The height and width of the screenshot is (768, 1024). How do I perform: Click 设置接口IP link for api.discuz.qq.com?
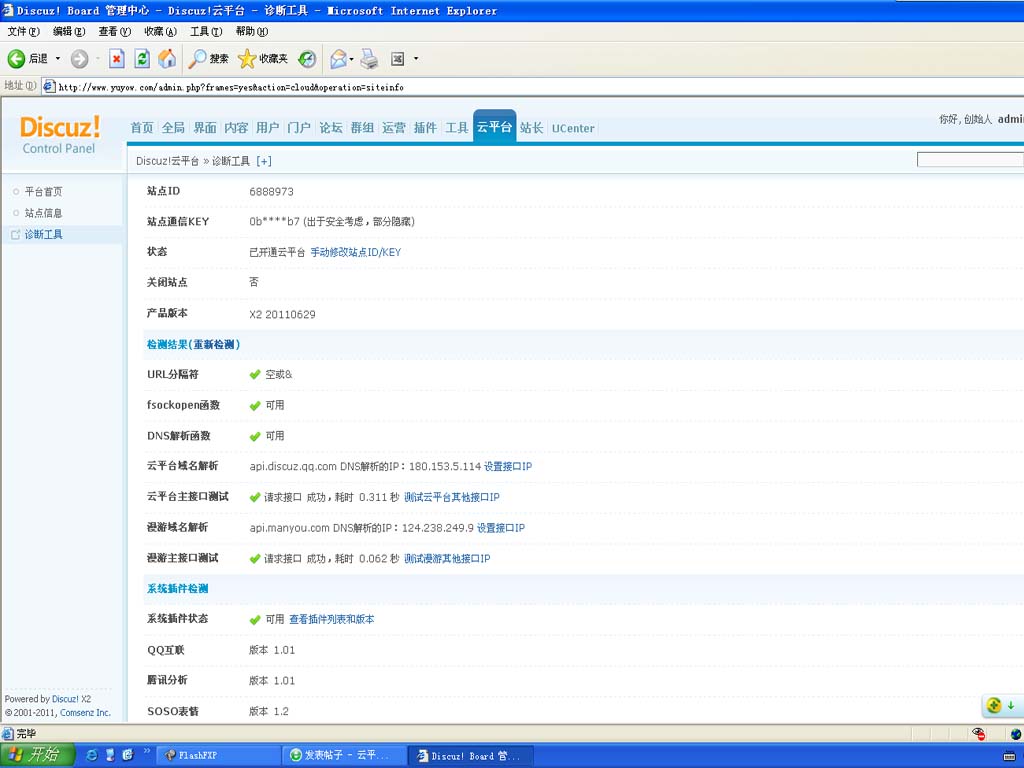coord(507,466)
